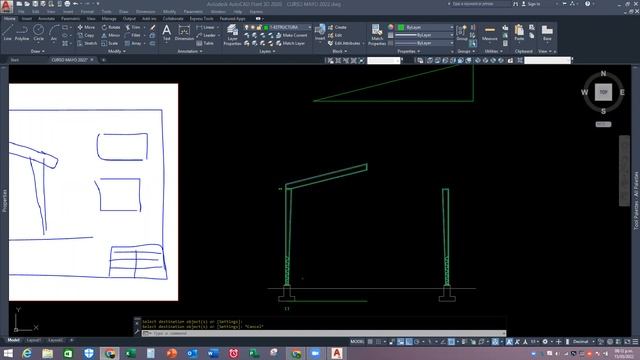
Task: Click Make Current layer button
Action: [x=291, y=36]
